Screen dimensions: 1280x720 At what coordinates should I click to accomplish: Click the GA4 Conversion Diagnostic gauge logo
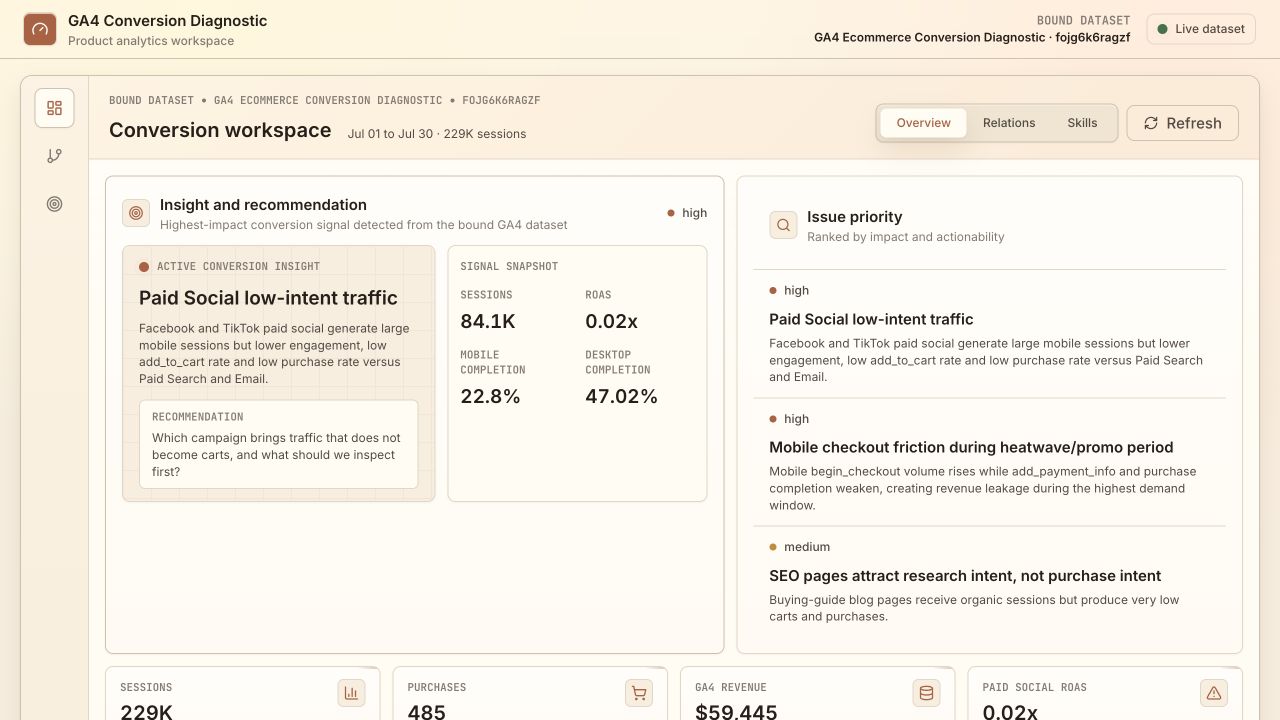coord(40,29)
